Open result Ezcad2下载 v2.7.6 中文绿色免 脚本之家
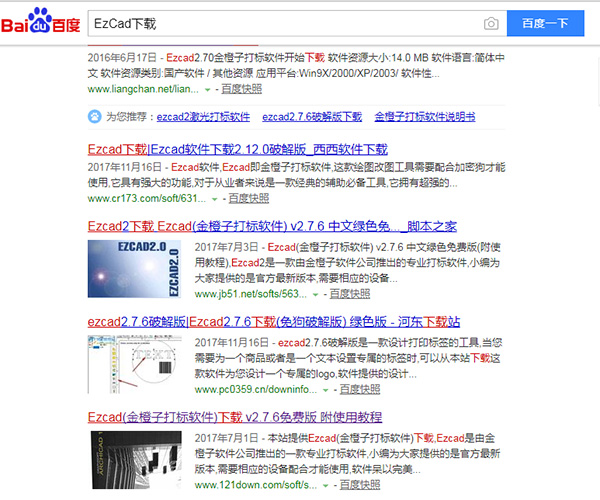This screenshot has width=600, height=500. [x=272, y=226]
